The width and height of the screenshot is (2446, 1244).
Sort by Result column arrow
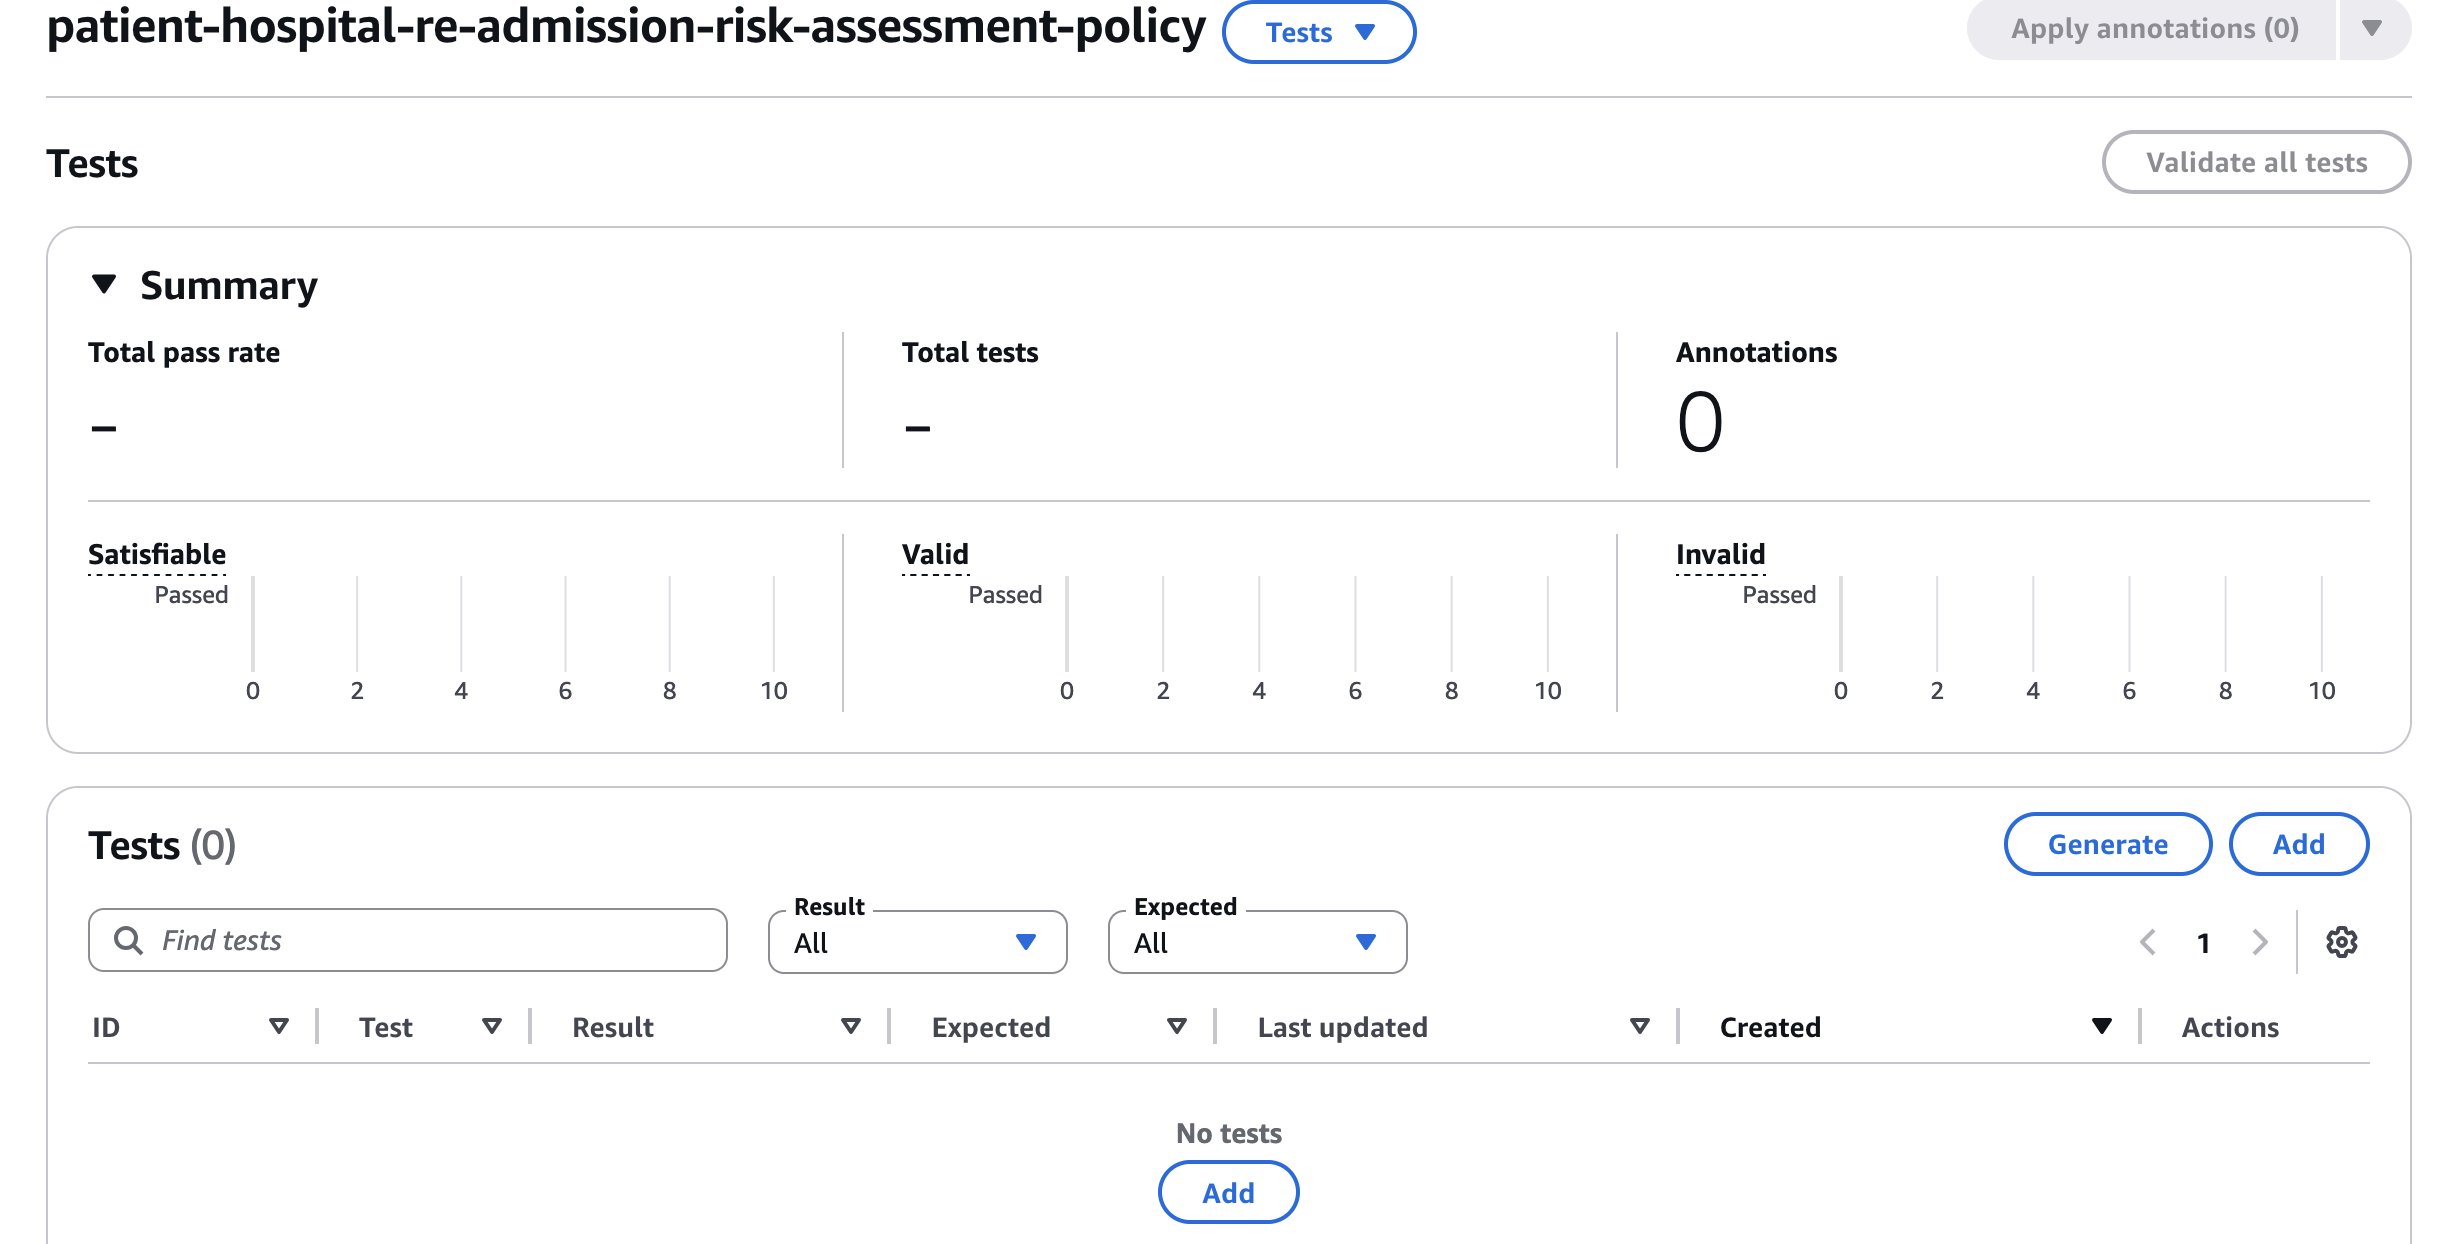tap(850, 1026)
